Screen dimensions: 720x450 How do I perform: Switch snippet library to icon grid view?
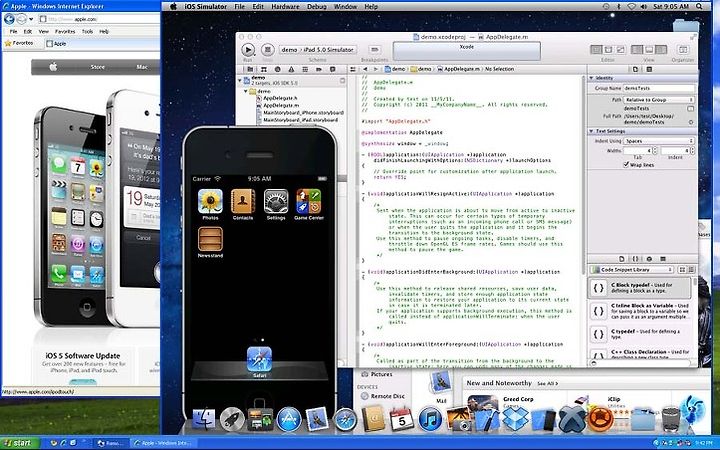click(x=682, y=270)
